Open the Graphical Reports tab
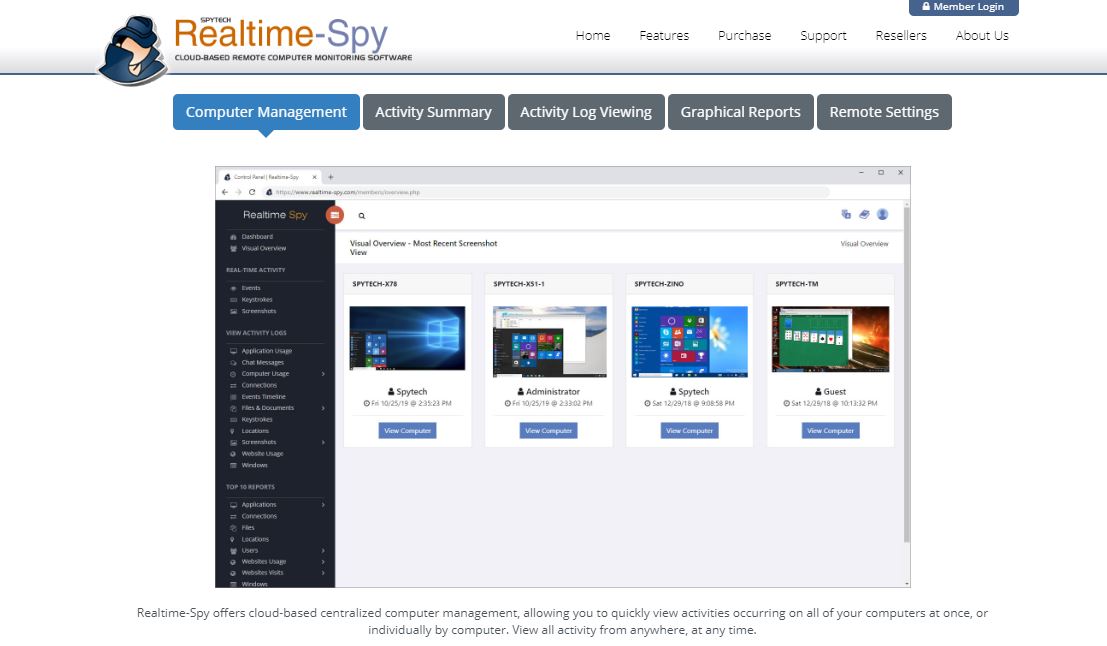The width and height of the screenshot is (1107, 646). (741, 112)
